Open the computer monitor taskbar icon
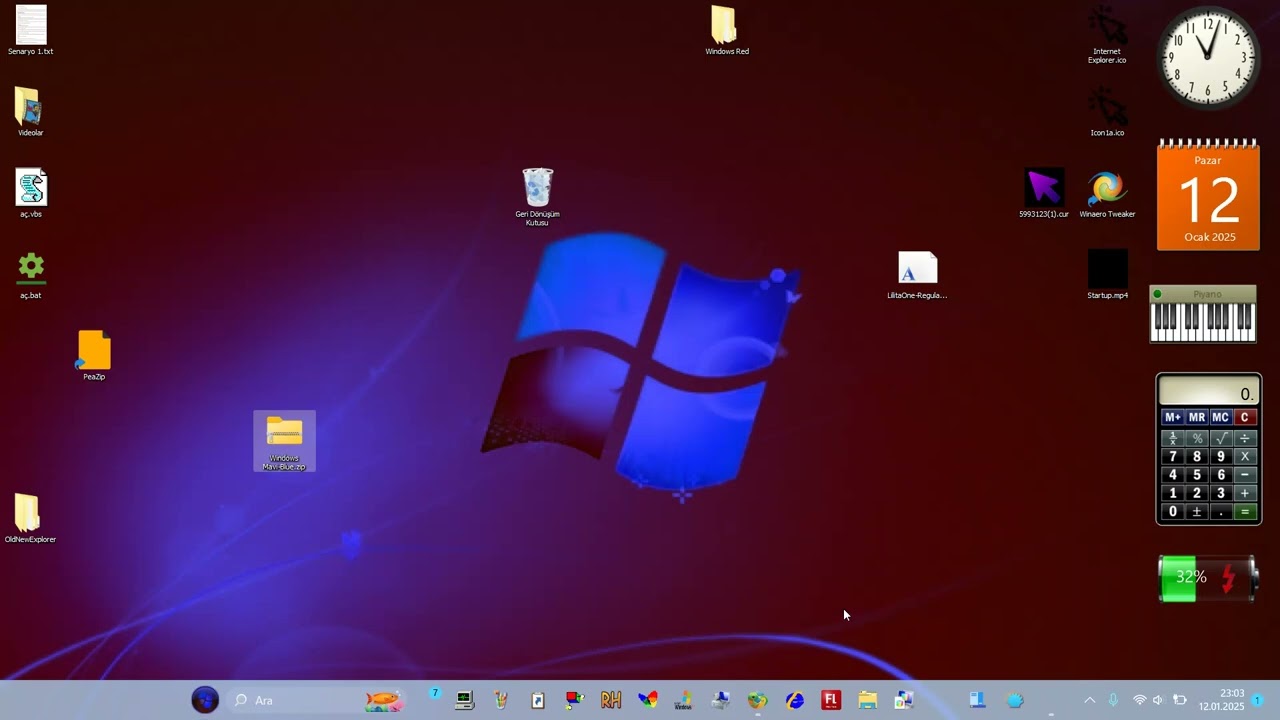Image resolution: width=1280 pixels, height=720 pixels. [464, 700]
